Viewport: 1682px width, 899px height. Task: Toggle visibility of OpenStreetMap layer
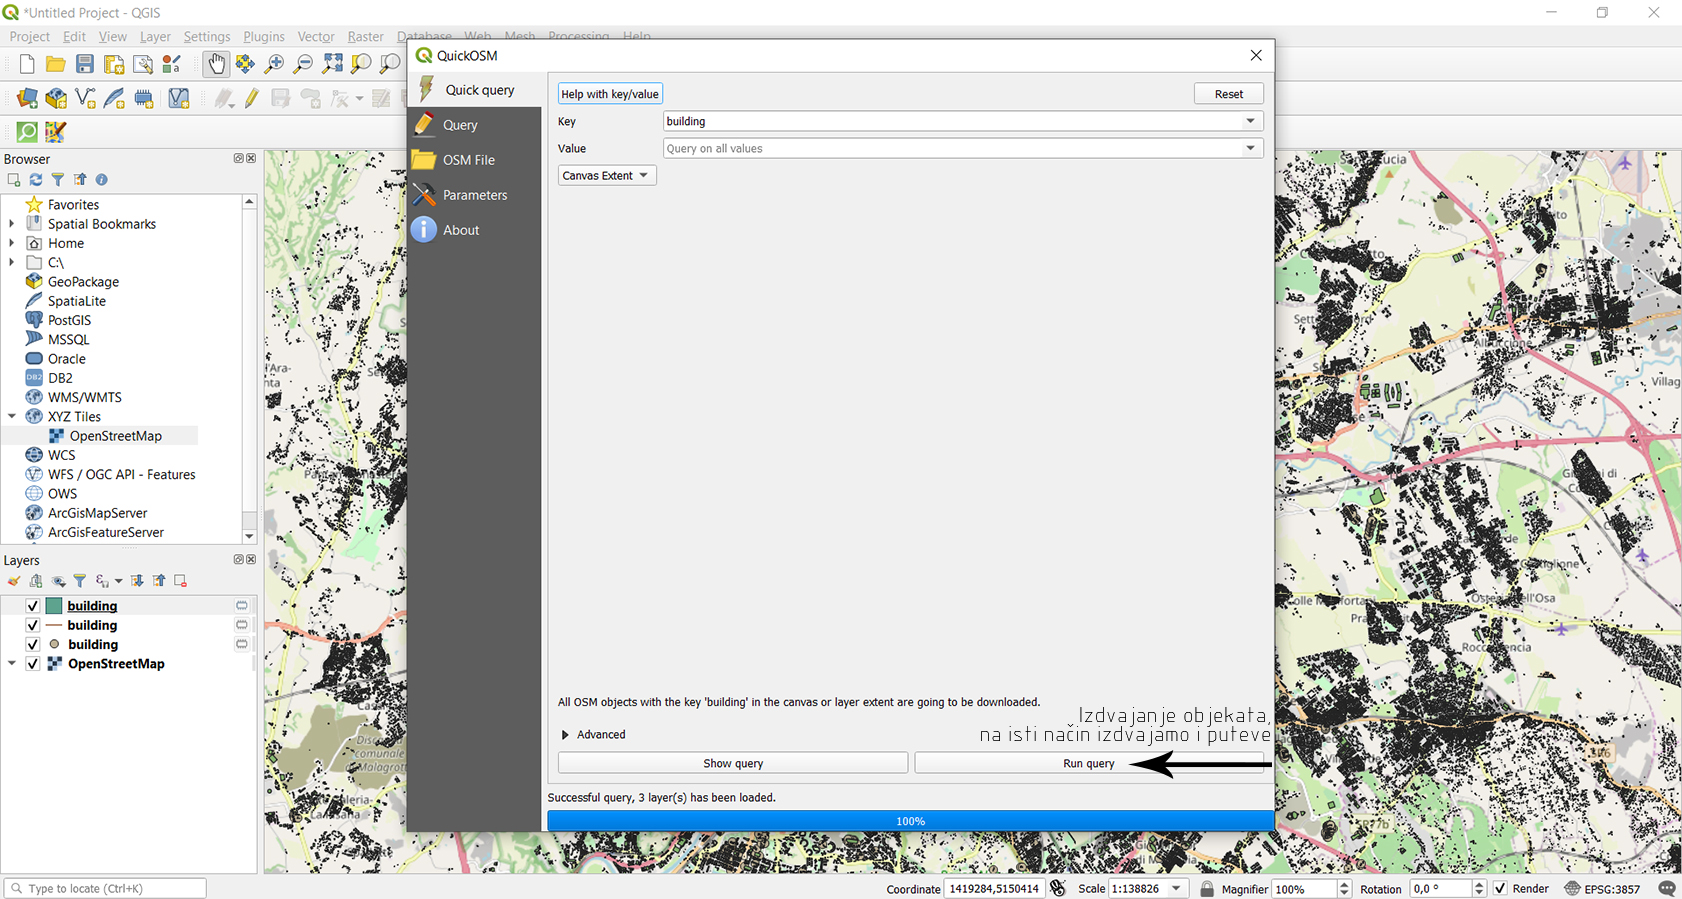point(33,664)
